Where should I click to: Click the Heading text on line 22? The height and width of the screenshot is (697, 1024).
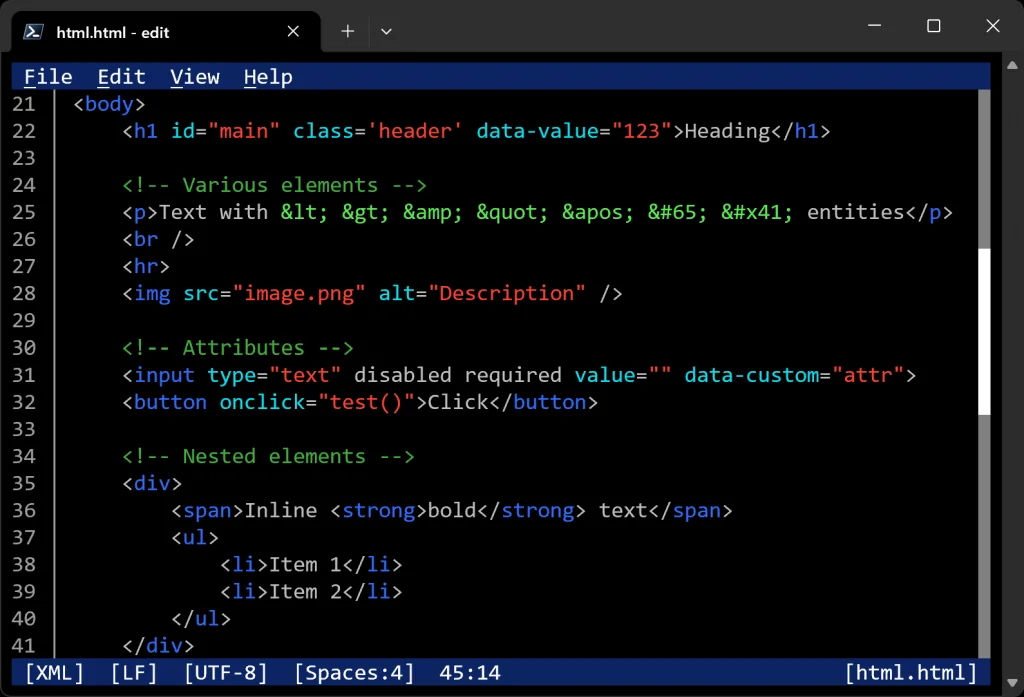coord(728,131)
